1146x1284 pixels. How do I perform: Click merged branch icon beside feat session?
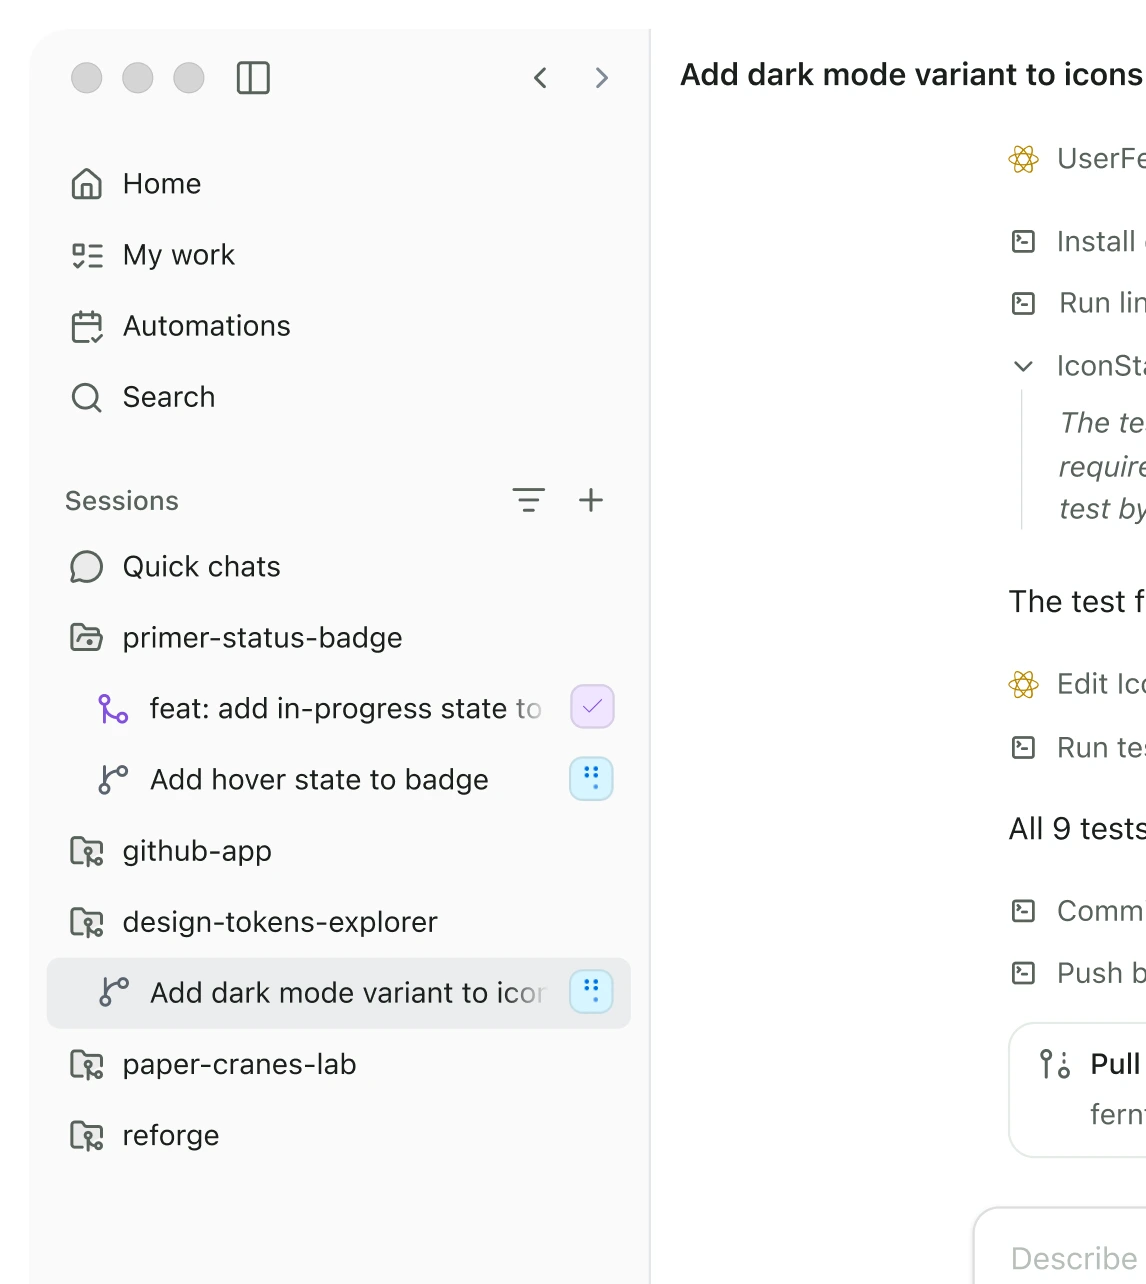pyautogui.click(x=113, y=709)
